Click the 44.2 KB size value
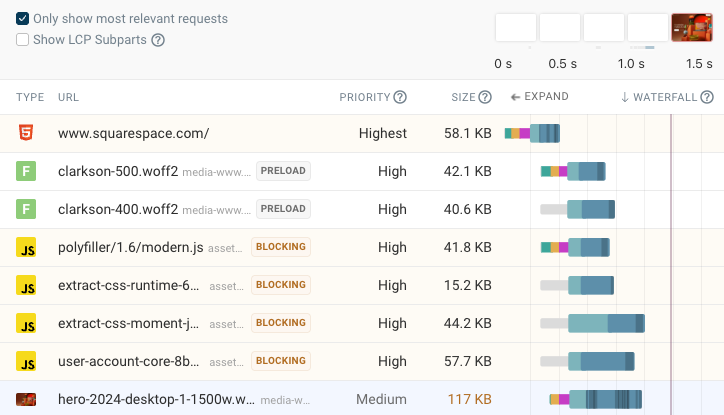724x415 pixels. pos(468,323)
